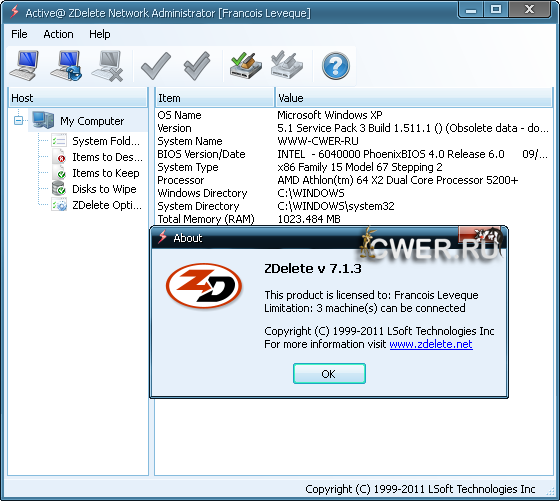Click the wipe disk icon with green check
The image size is (560, 501).
(246, 65)
